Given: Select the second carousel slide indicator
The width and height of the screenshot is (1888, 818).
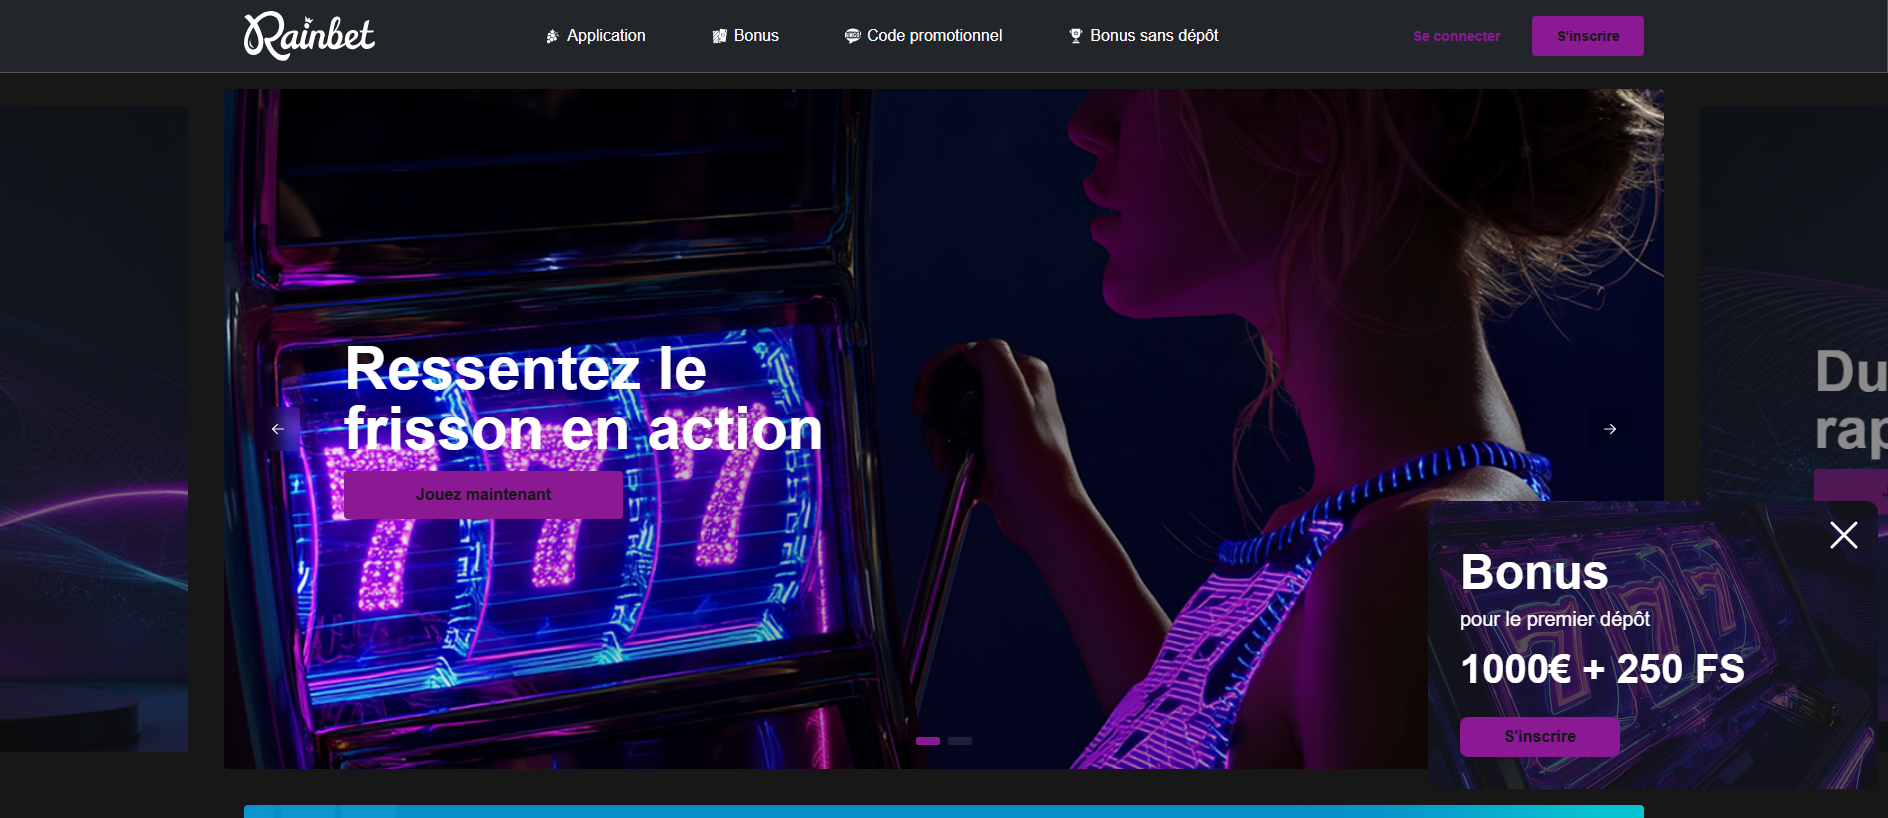Looking at the screenshot, I should click(x=960, y=741).
